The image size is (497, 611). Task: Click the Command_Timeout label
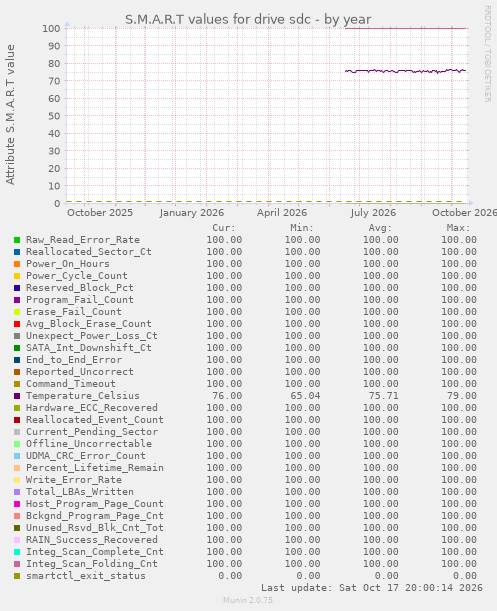[x=71, y=384]
